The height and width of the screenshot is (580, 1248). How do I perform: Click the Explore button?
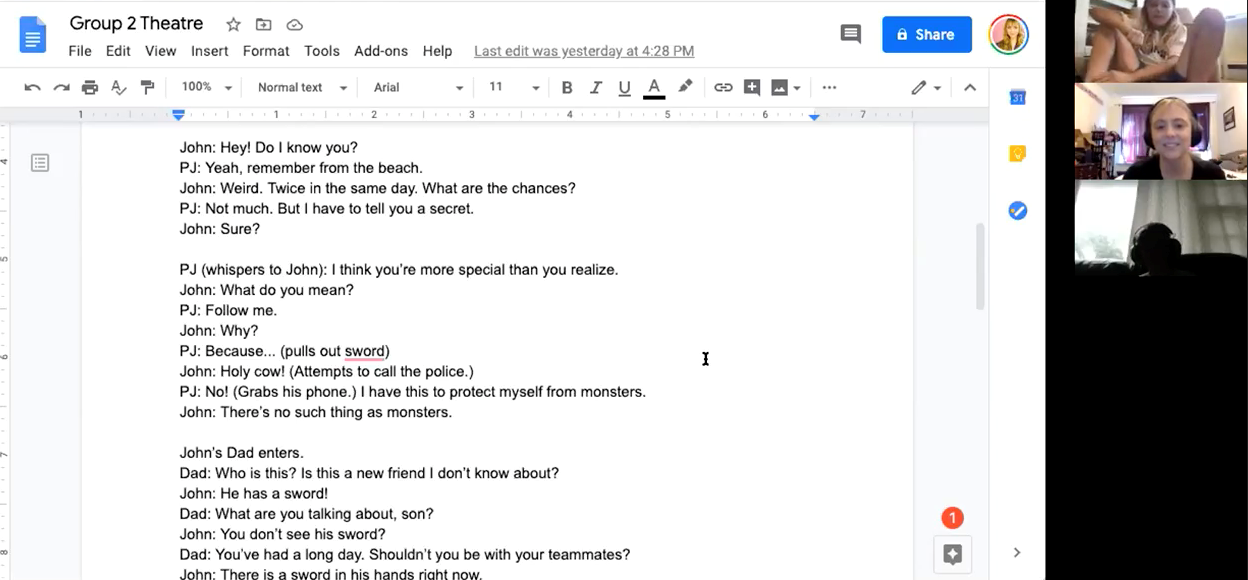952,555
